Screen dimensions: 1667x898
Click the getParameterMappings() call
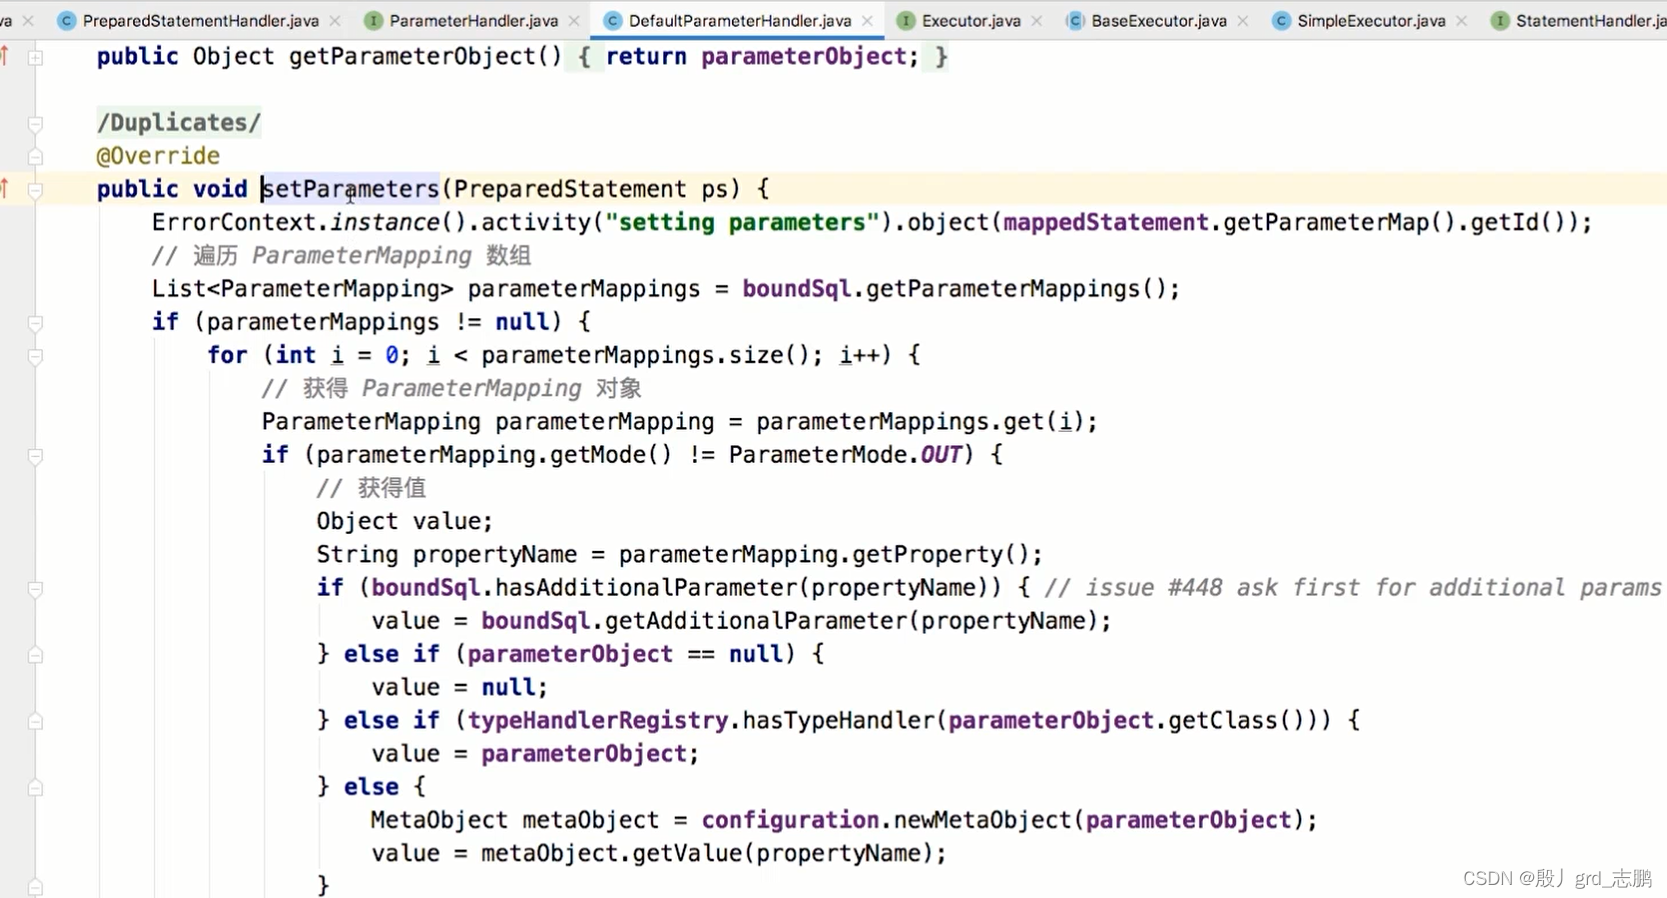click(x=1016, y=289)
